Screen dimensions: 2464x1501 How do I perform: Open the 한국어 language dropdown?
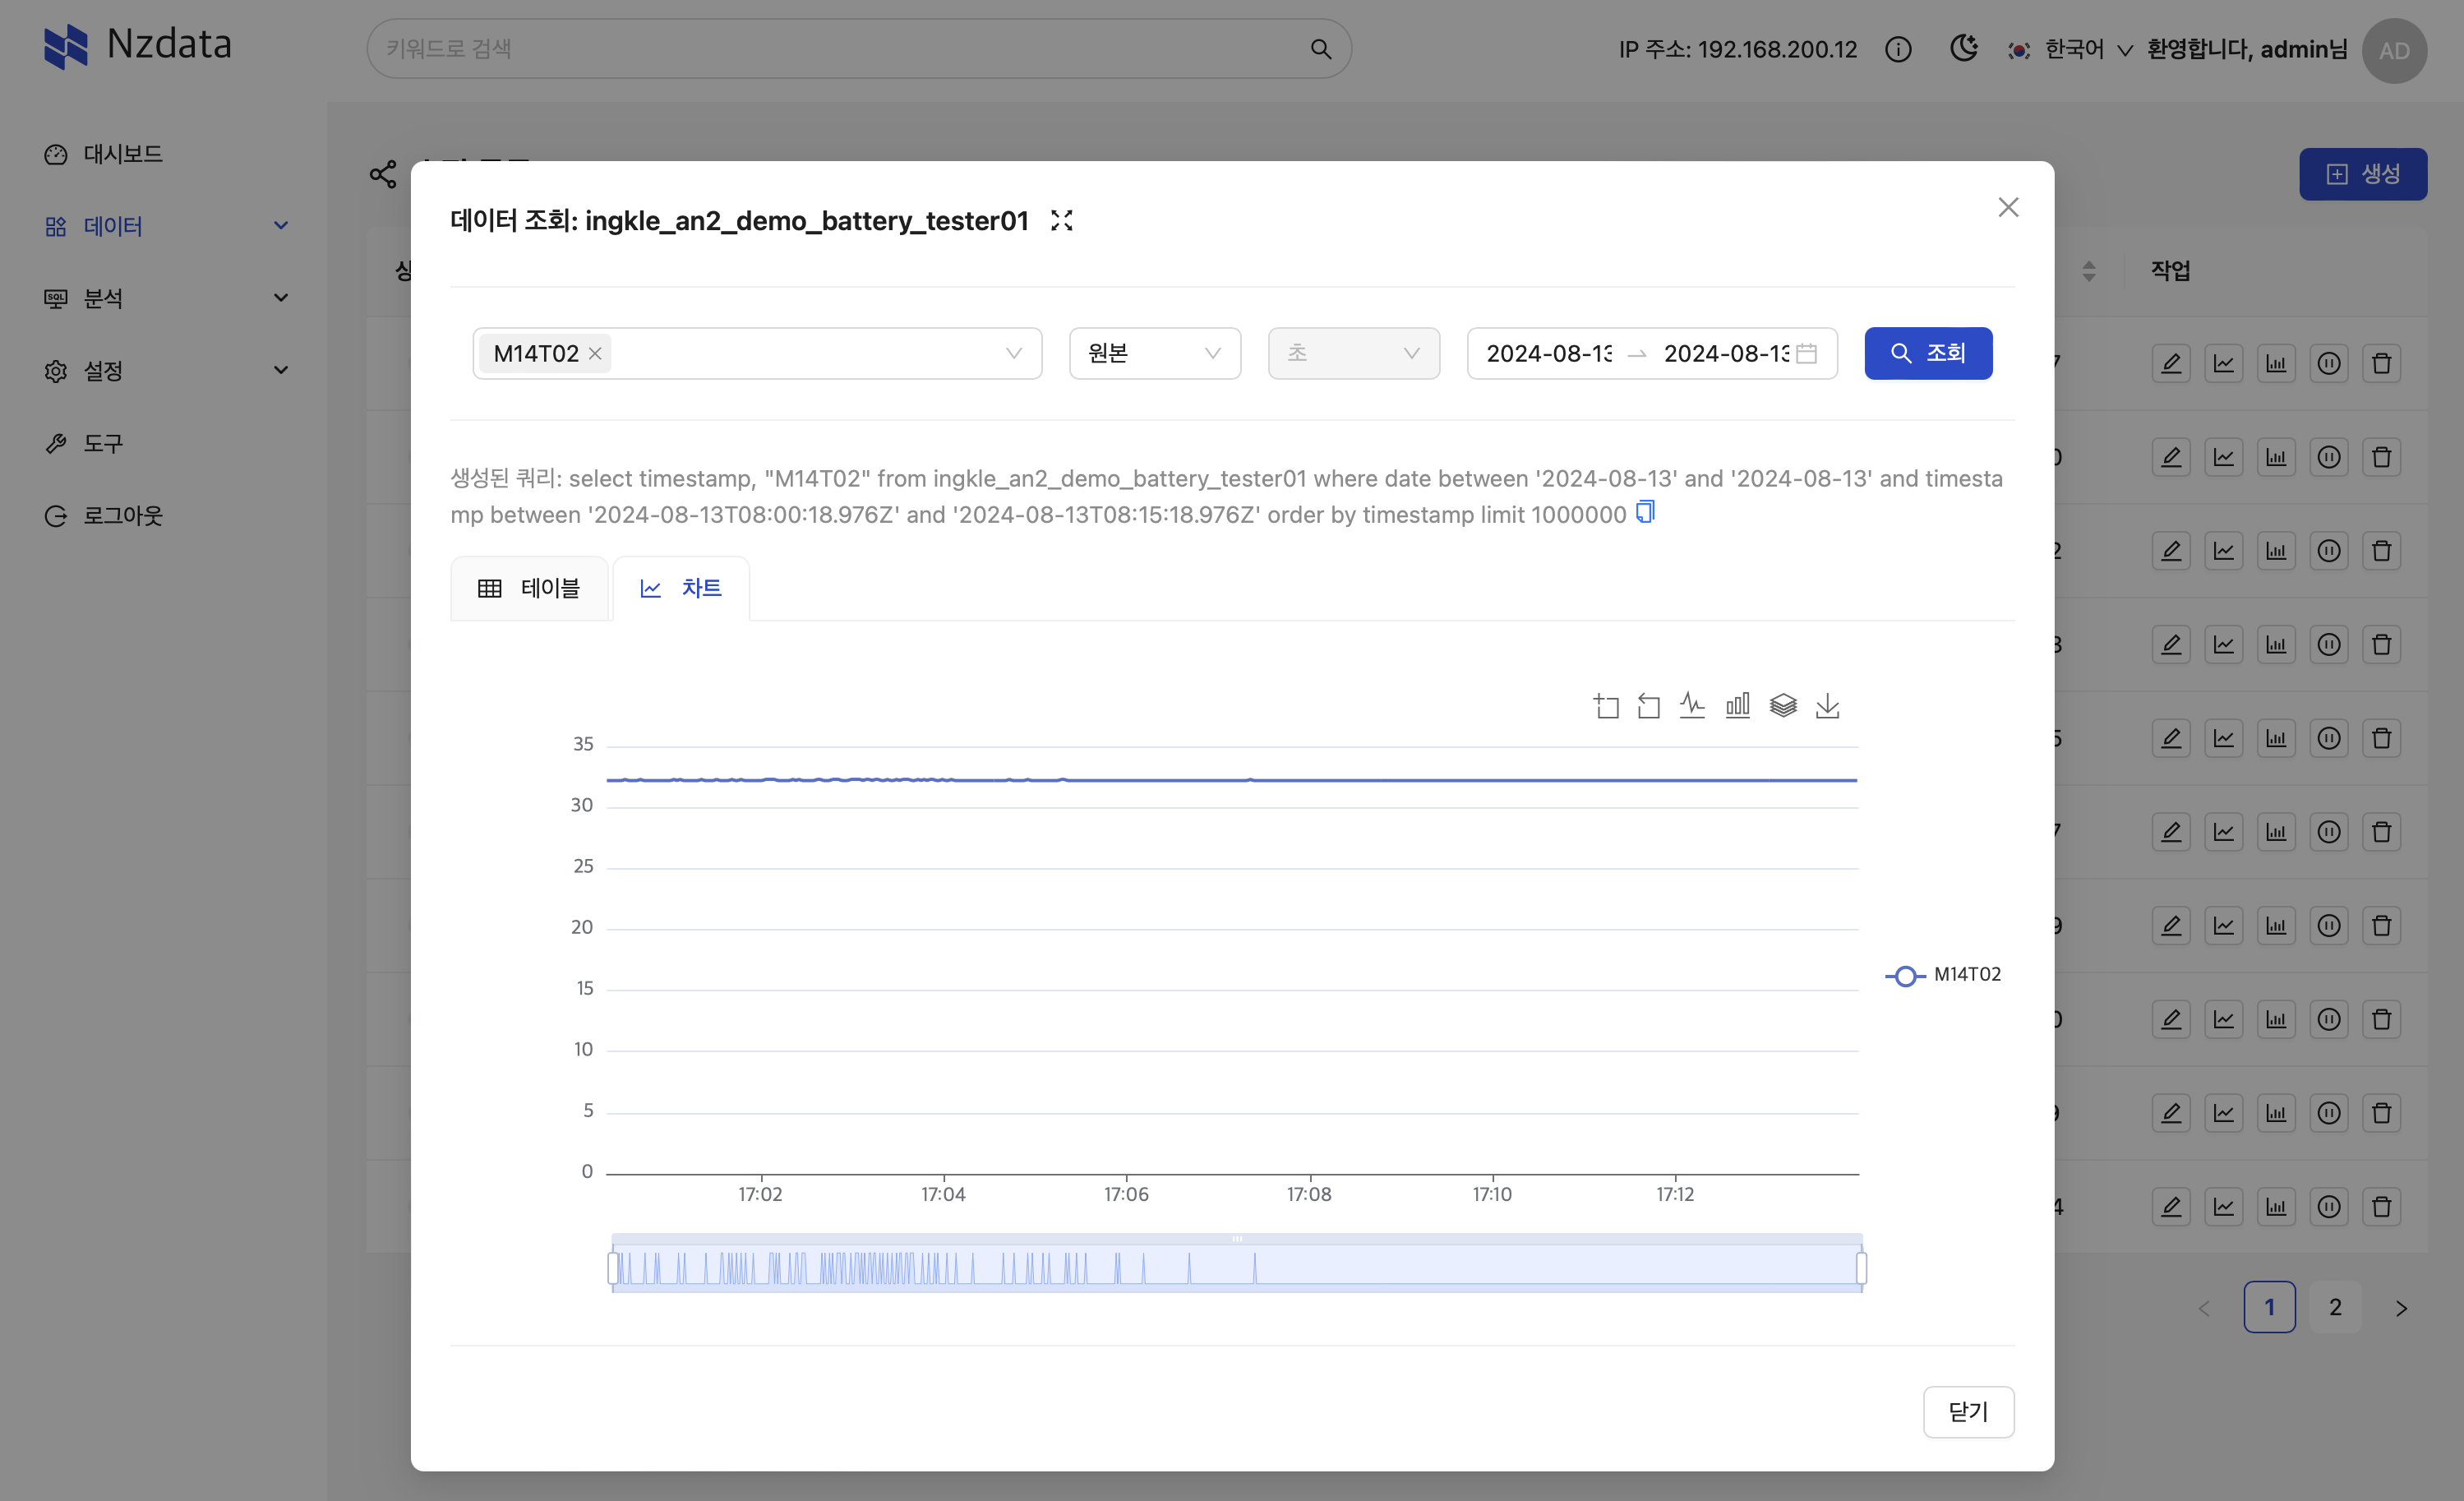pyautogui.click(x=2071, y=49)
